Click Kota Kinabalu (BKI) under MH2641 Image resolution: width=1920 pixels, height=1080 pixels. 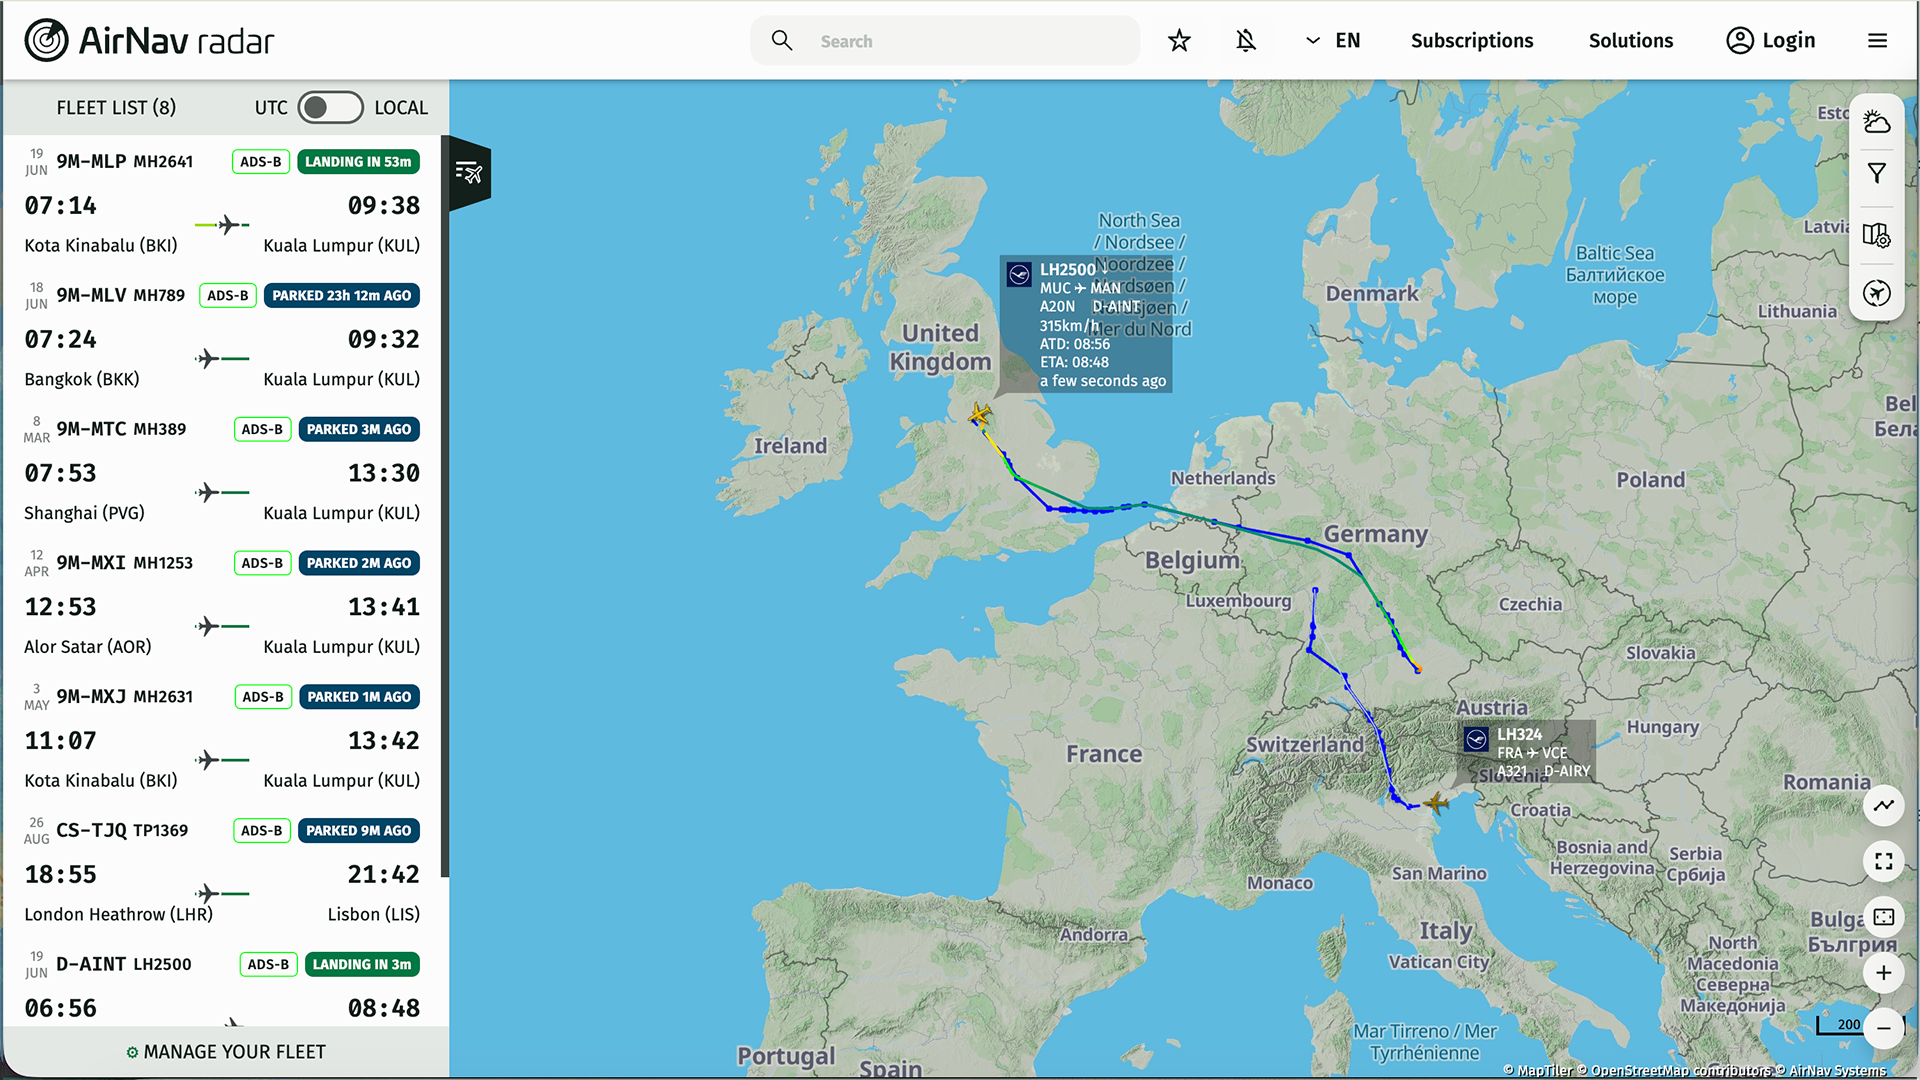tap(101, 246)
